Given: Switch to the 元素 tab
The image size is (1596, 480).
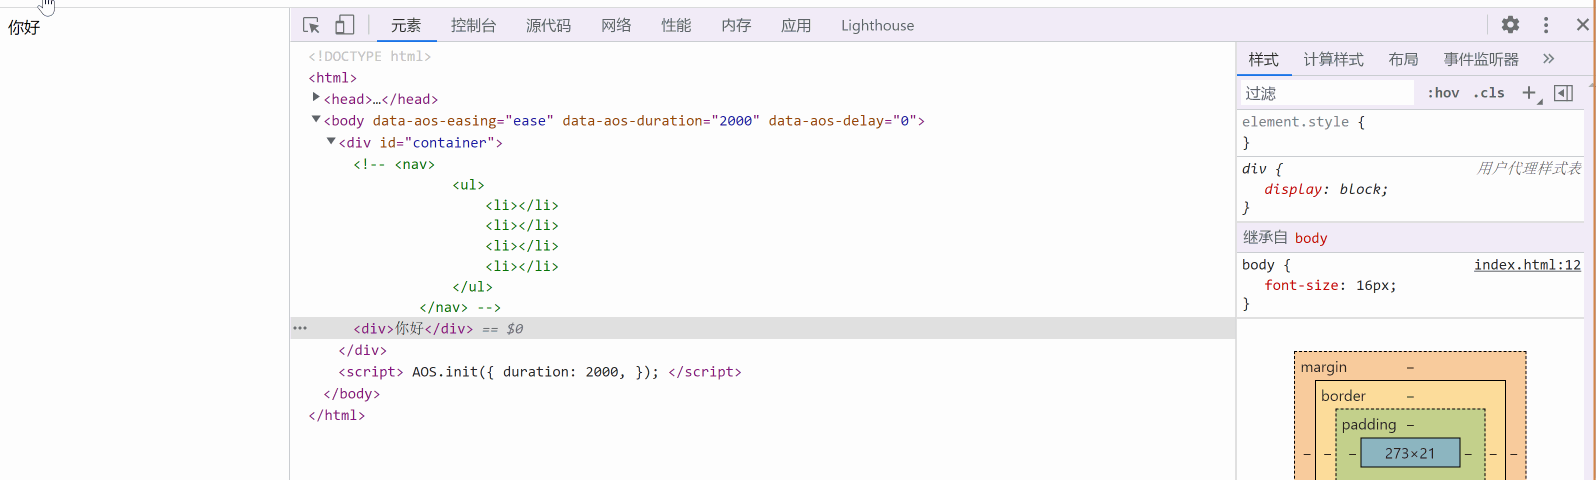Looking at the screenshot, I should point(406,25).
